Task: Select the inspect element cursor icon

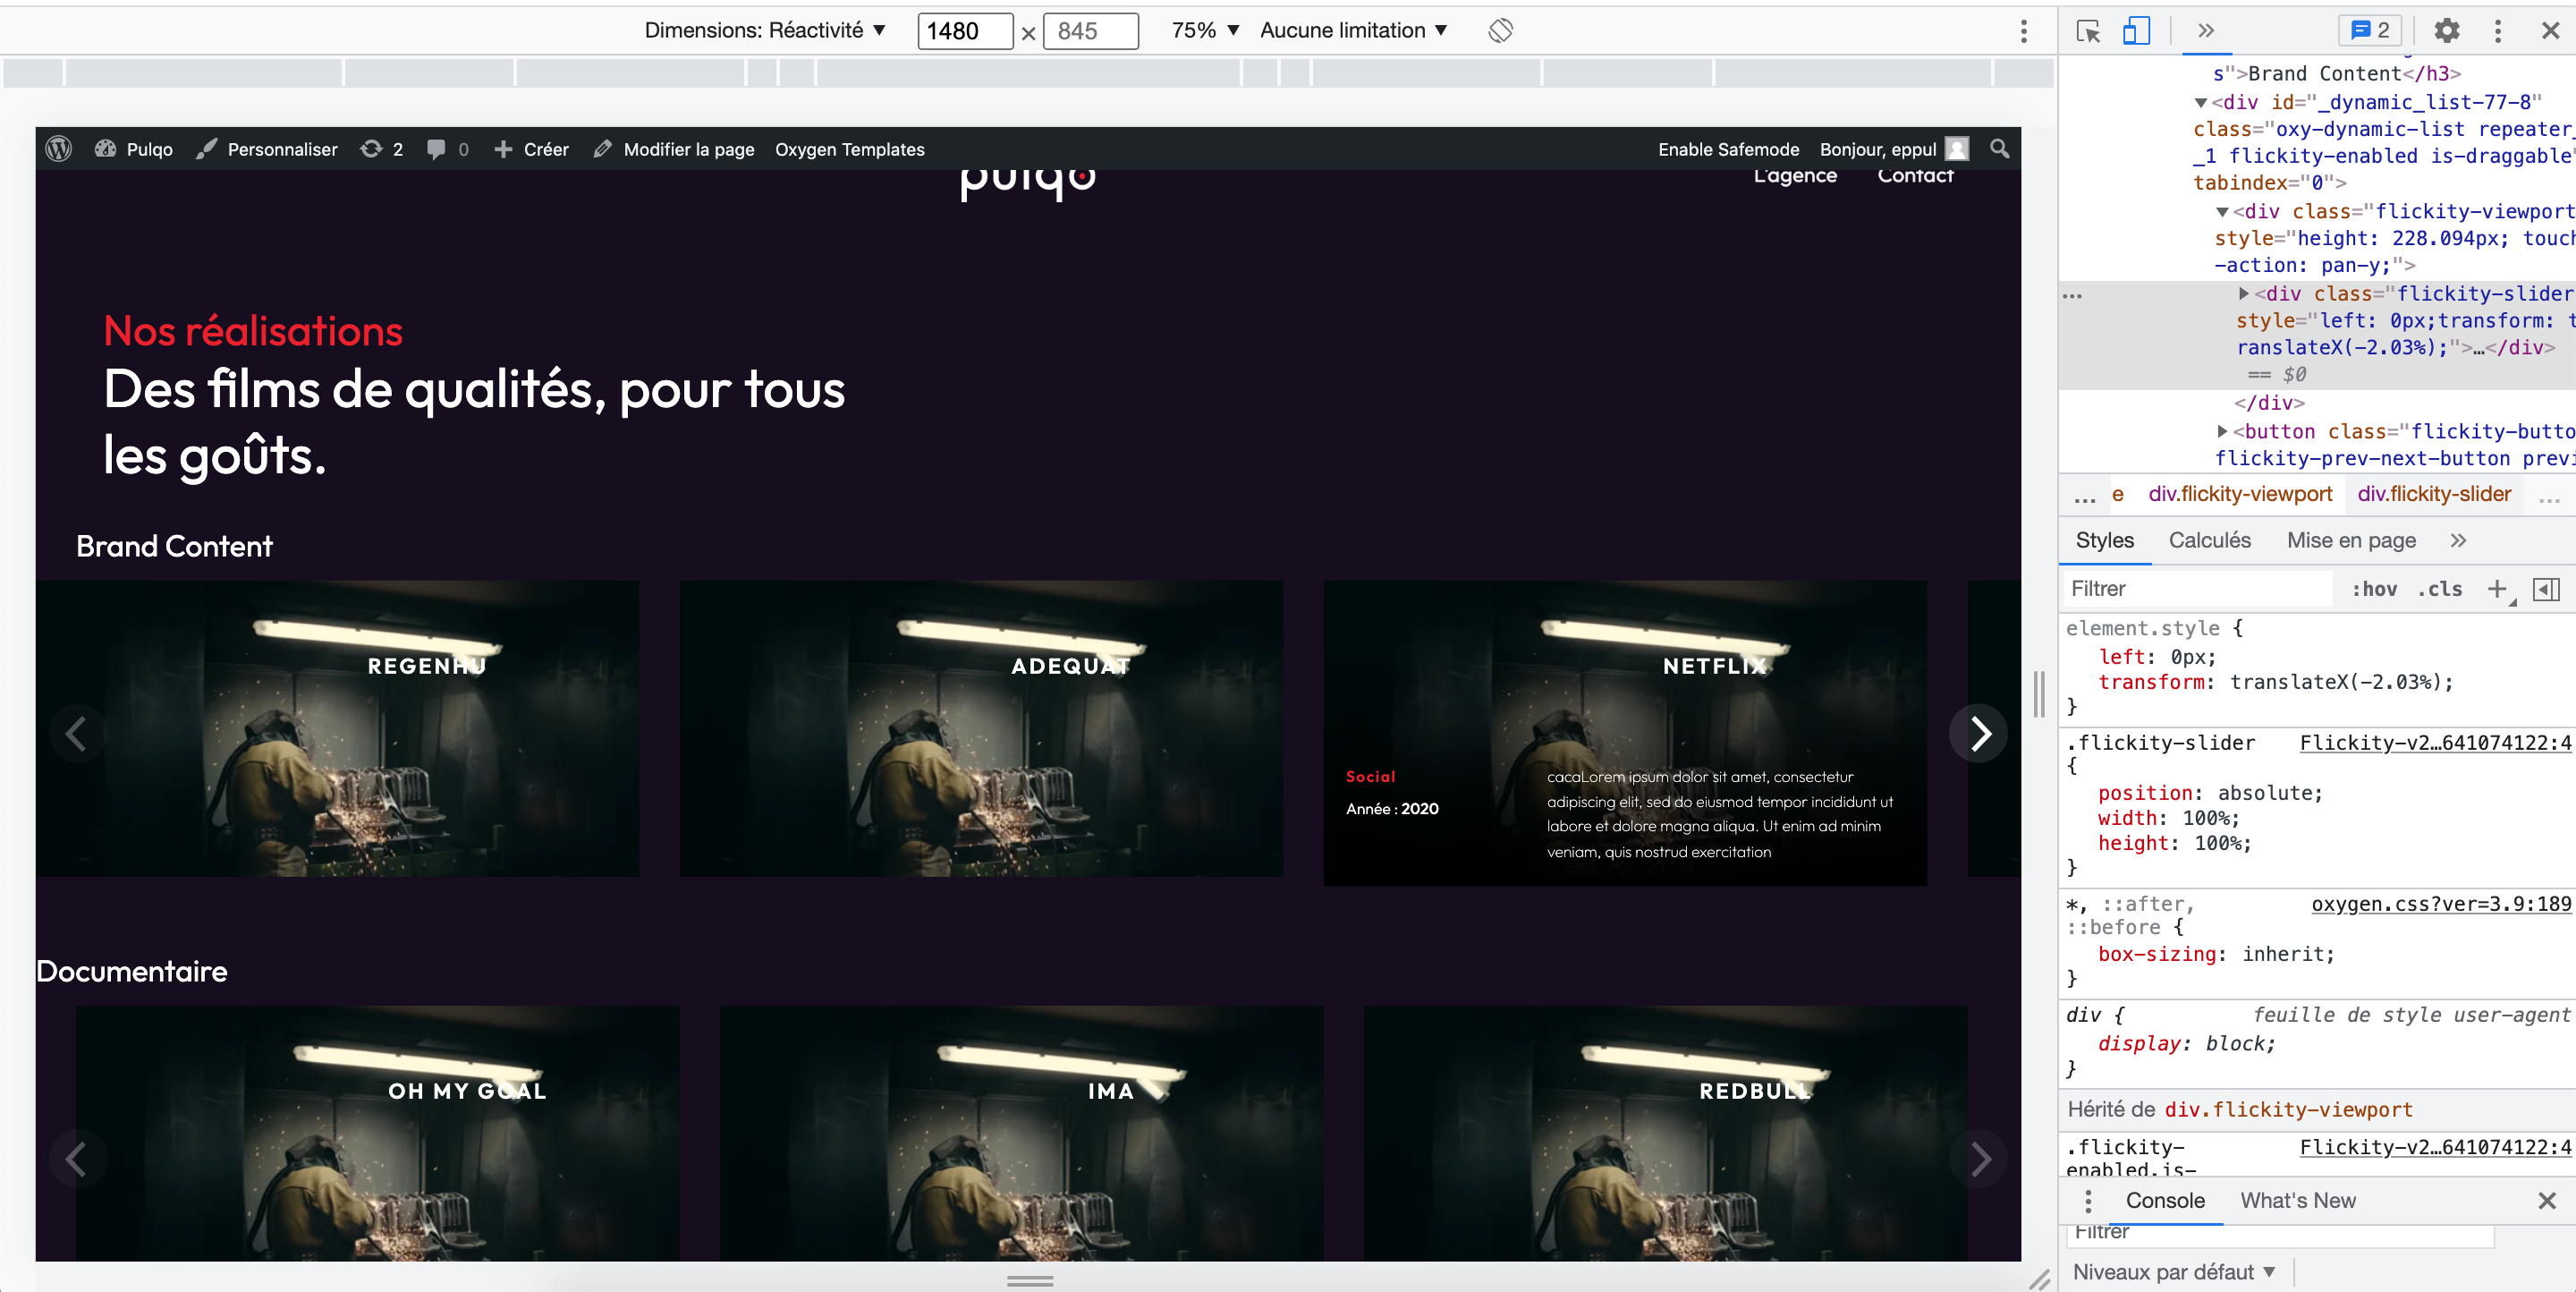Action: click(x=2088, y=31)
